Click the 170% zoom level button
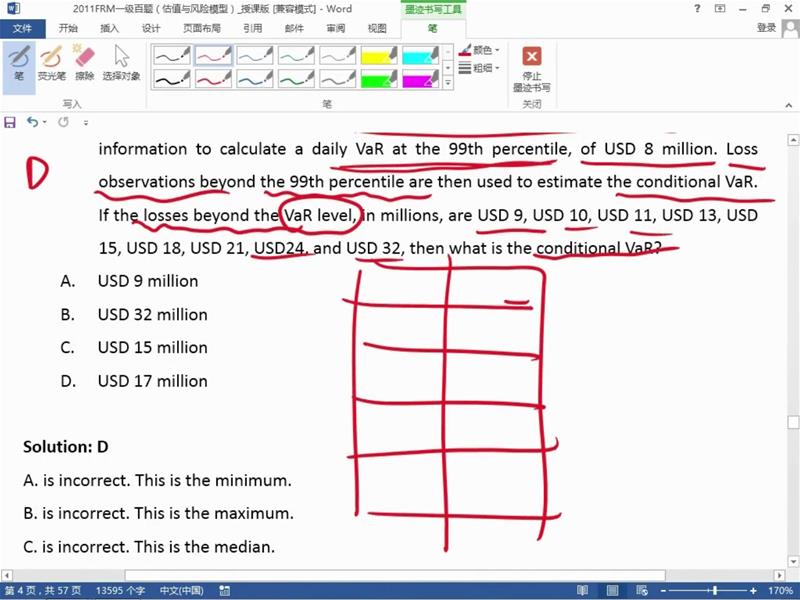 click(x=780, y=591)
